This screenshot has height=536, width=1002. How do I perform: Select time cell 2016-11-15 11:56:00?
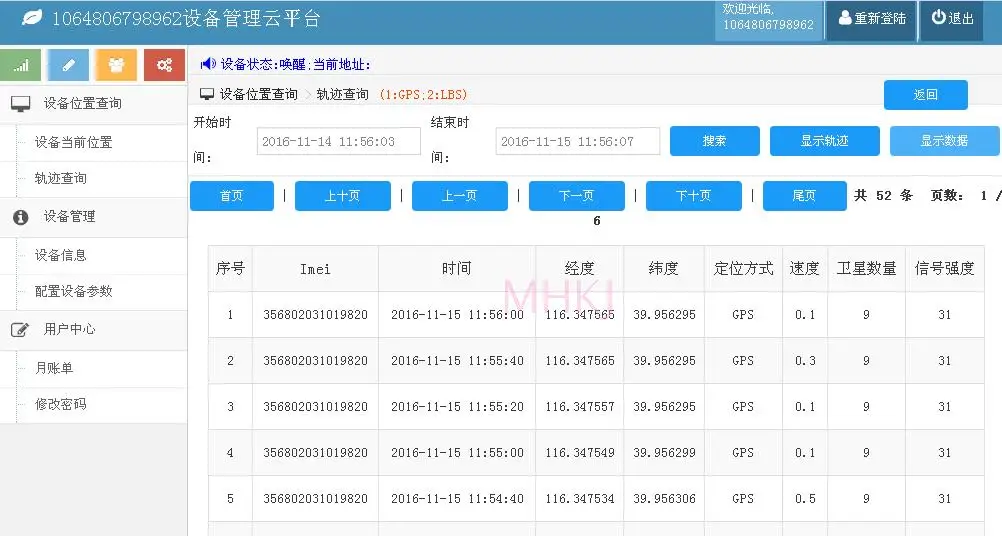(x=457, y=315)
